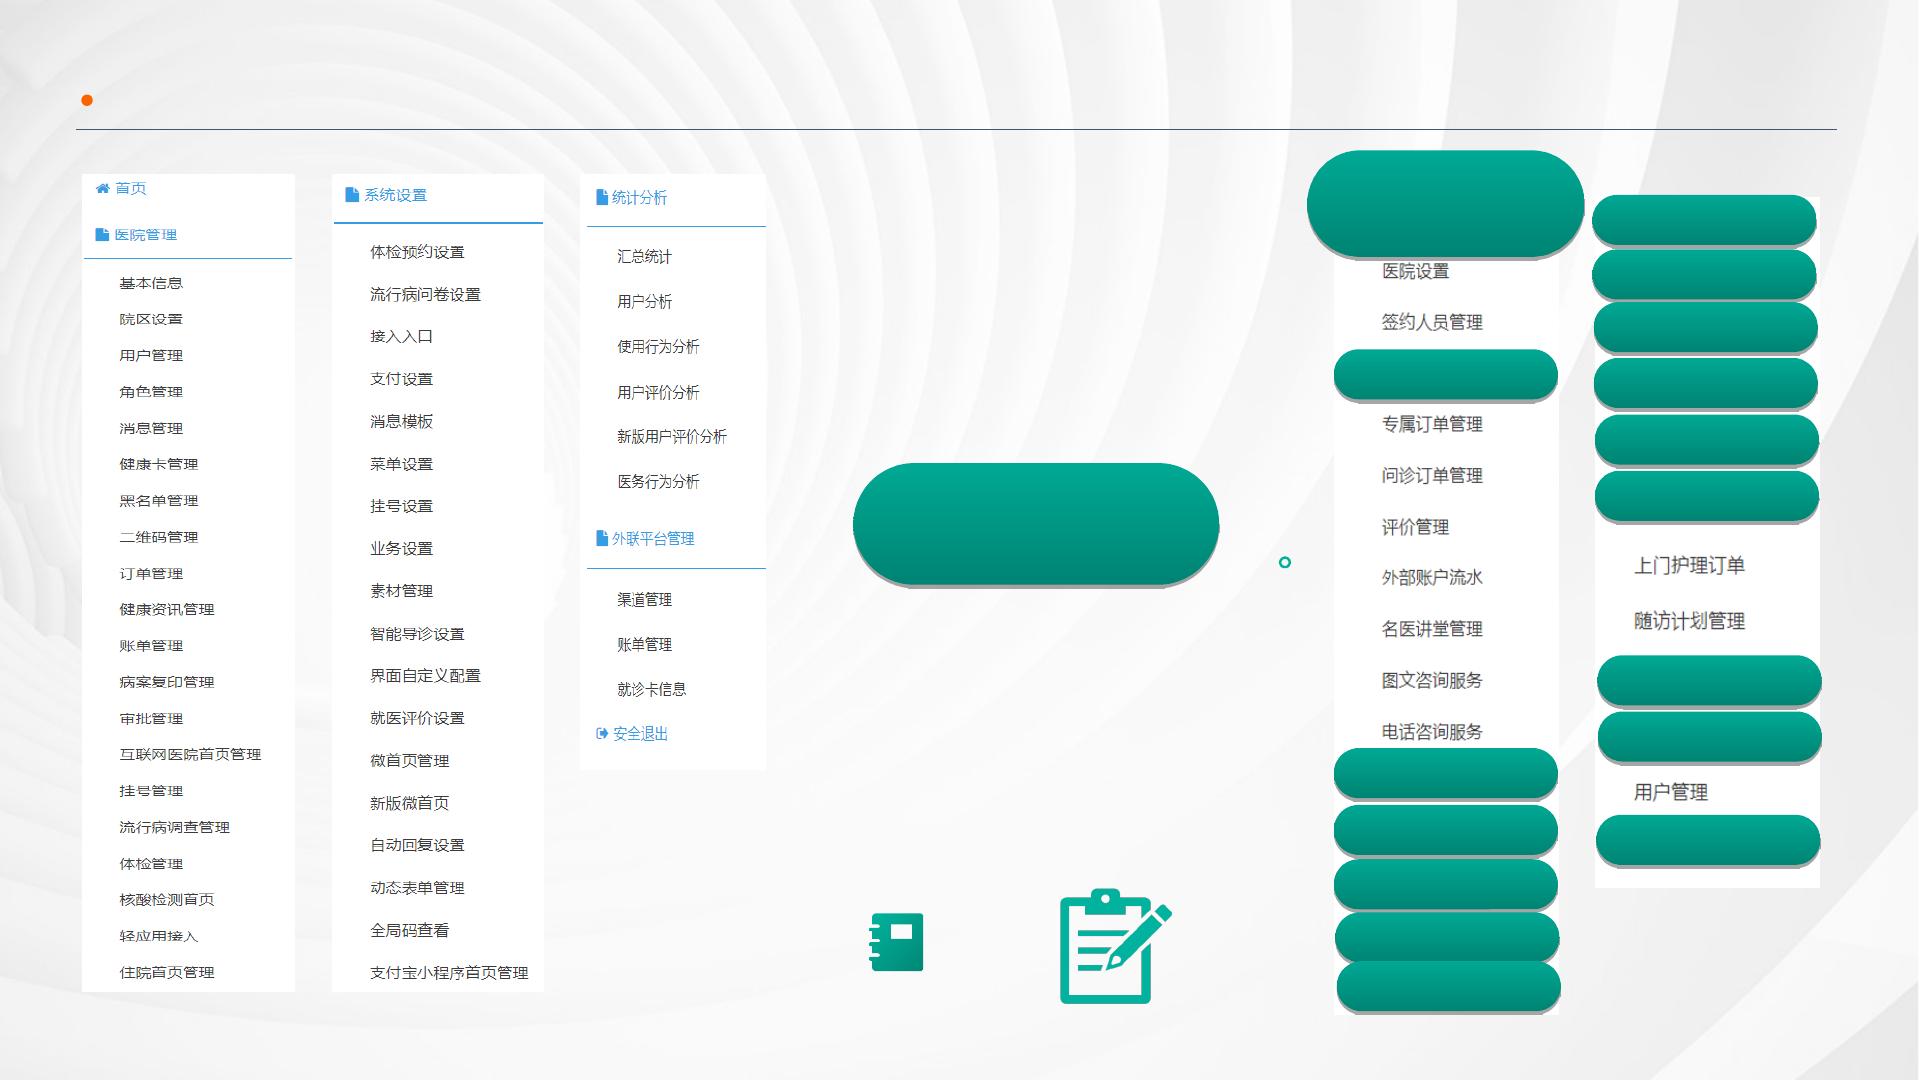This screenshot has width=1920, height=1080.
Task: Click the small teal ring marker
Action: click(x=1285, y=563)
